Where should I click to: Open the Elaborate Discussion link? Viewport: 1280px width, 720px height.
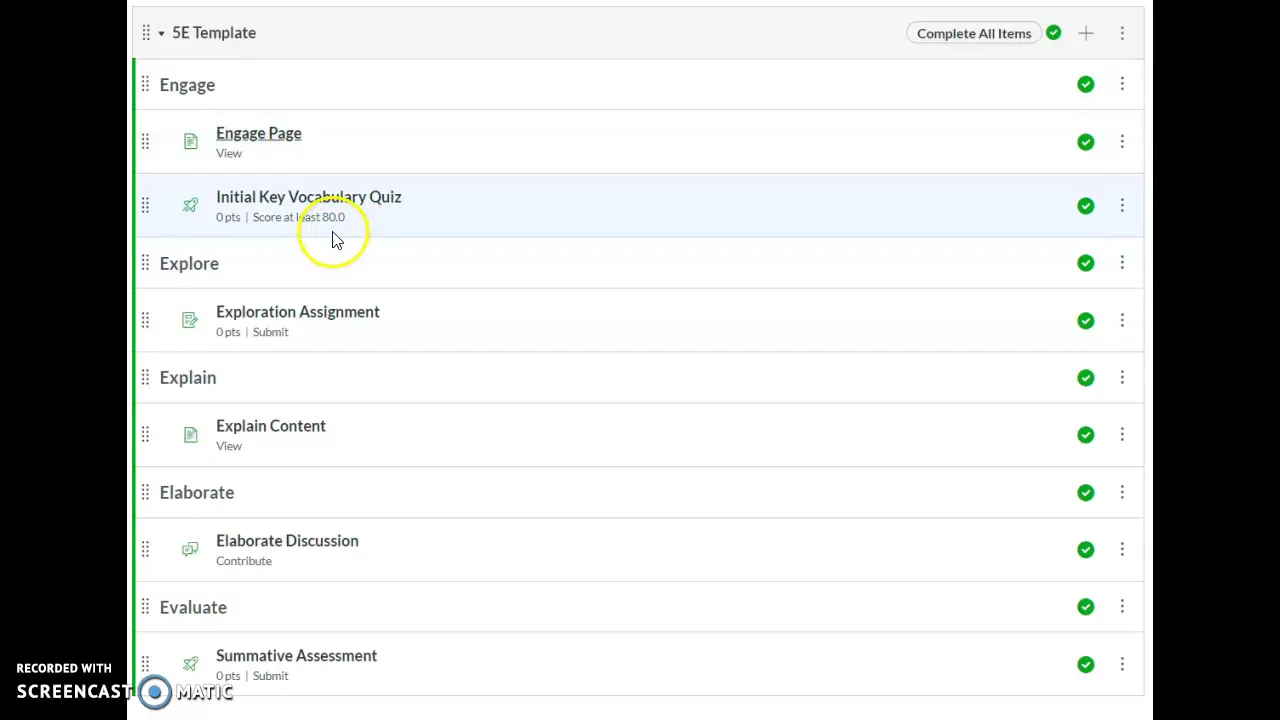pos(287,541)
